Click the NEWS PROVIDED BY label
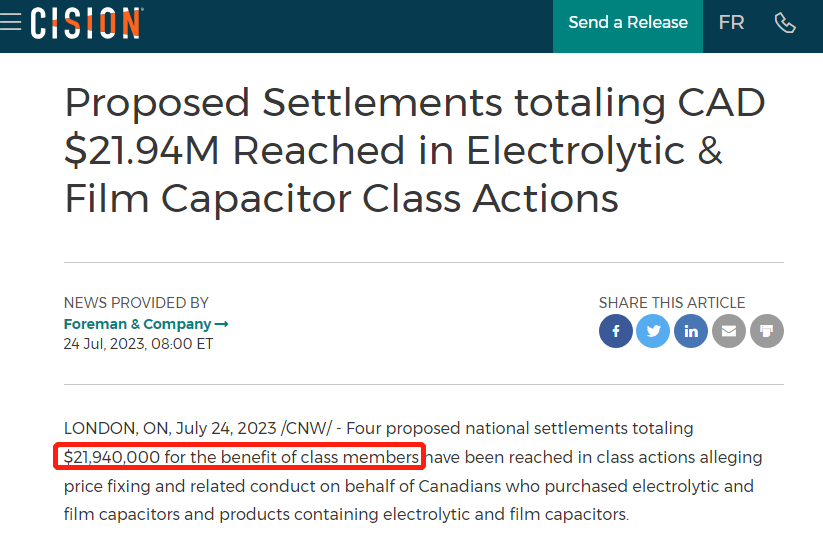The image size is (823, 546). click(x=136, y=303)
